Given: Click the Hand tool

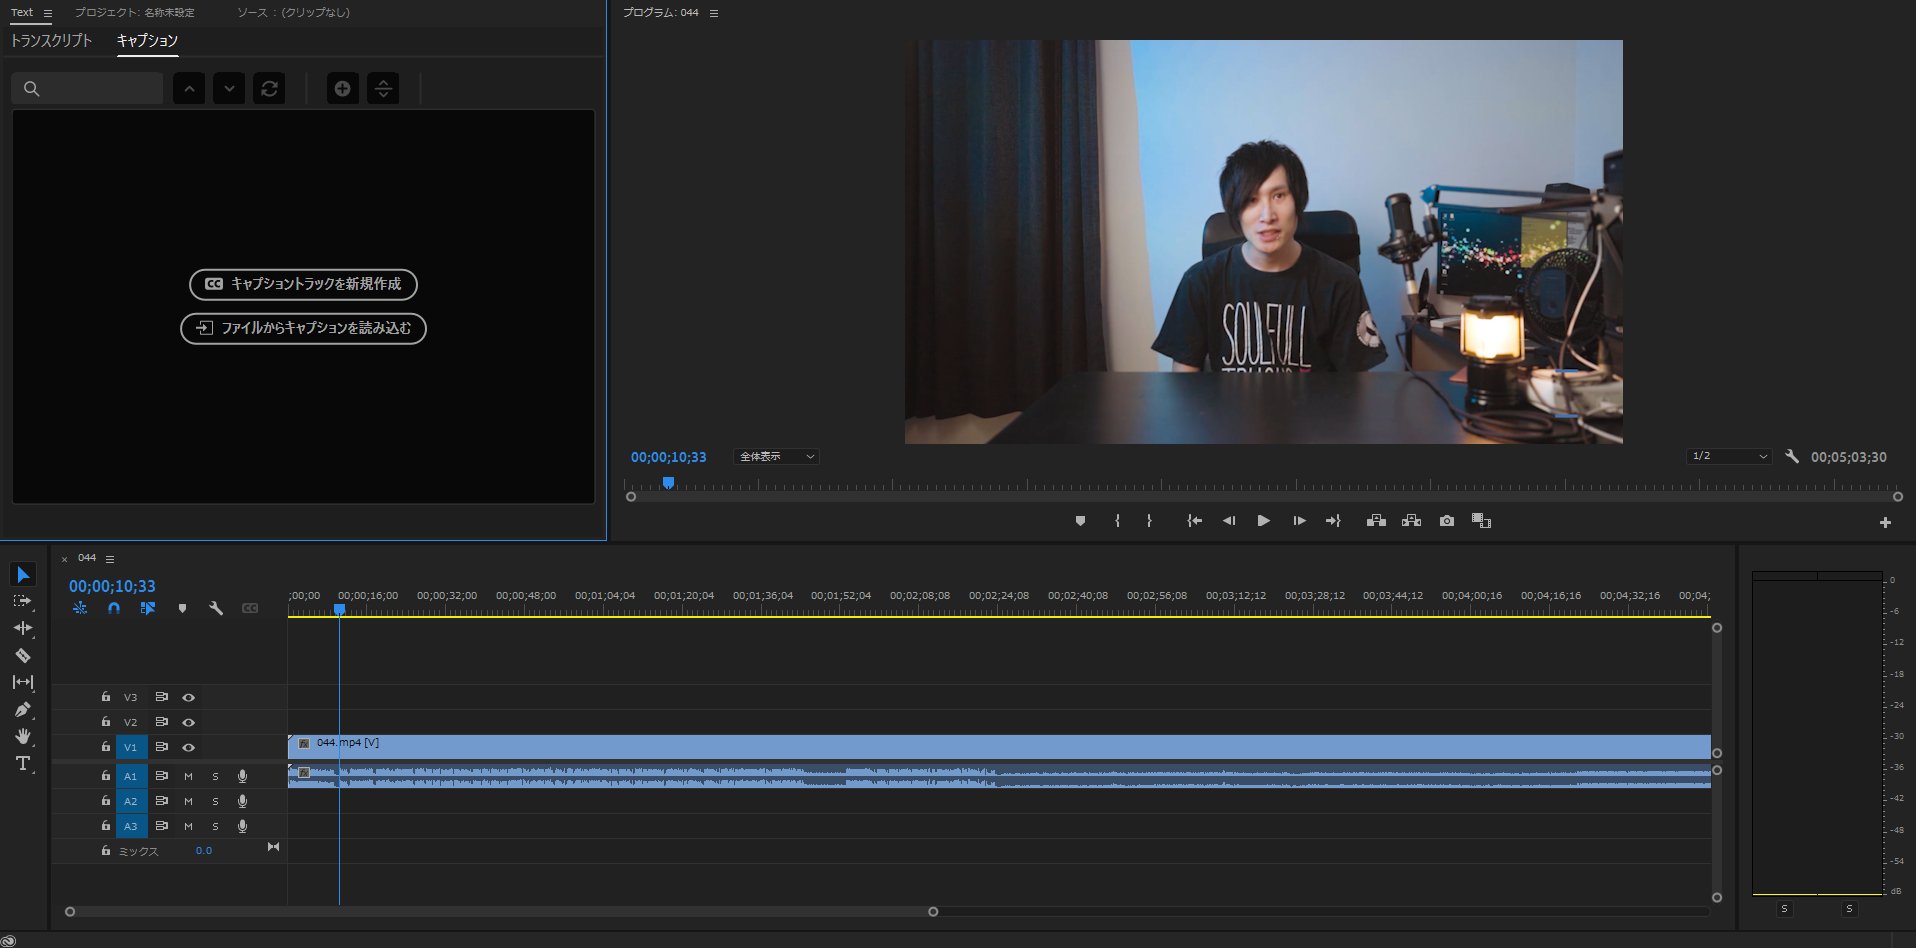Looking at the screenshot, I should click(x=22, y=737).
